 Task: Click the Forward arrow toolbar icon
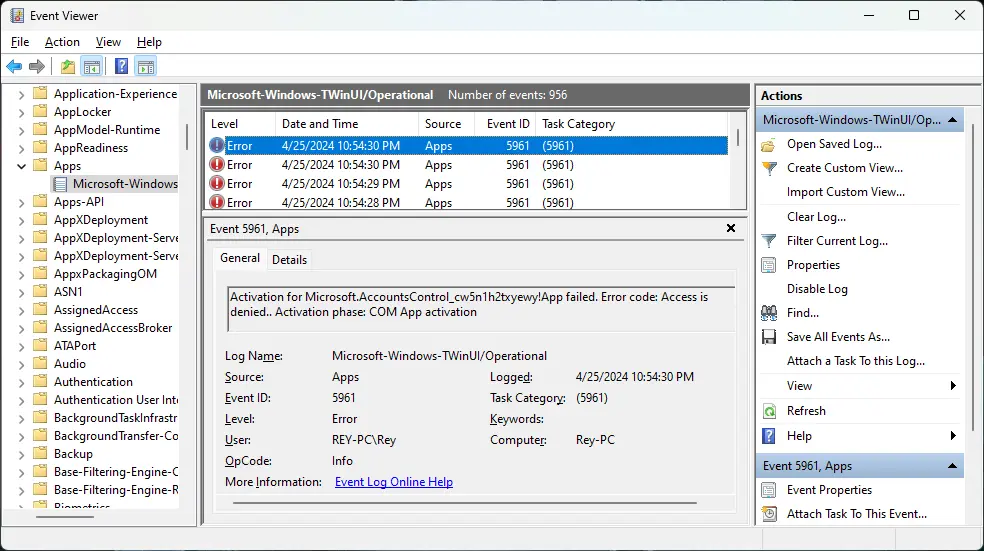pyautogui.click(x=37, y=66)
